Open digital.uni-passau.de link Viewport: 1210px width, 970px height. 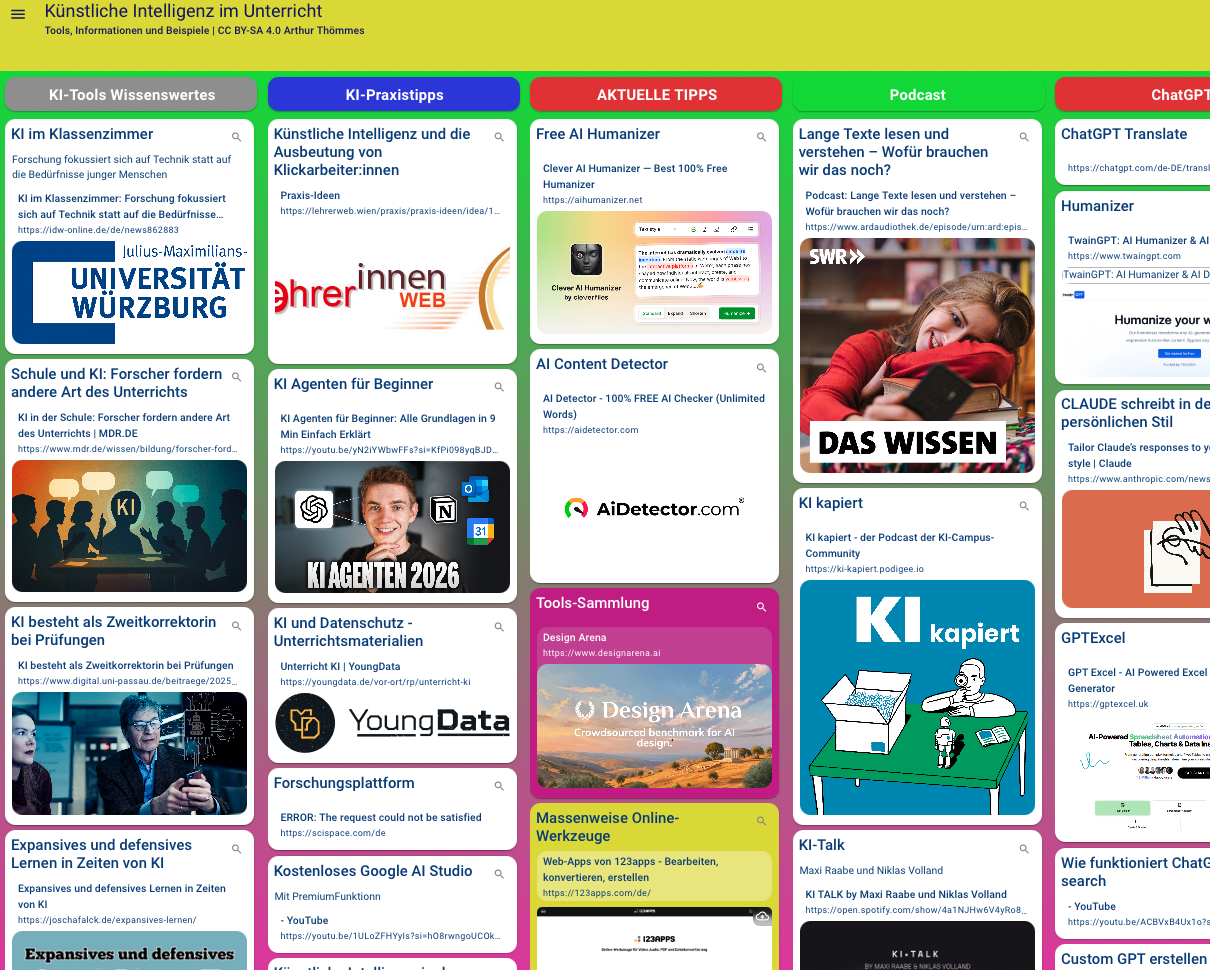pyautogui.click(x=128, y=681)
